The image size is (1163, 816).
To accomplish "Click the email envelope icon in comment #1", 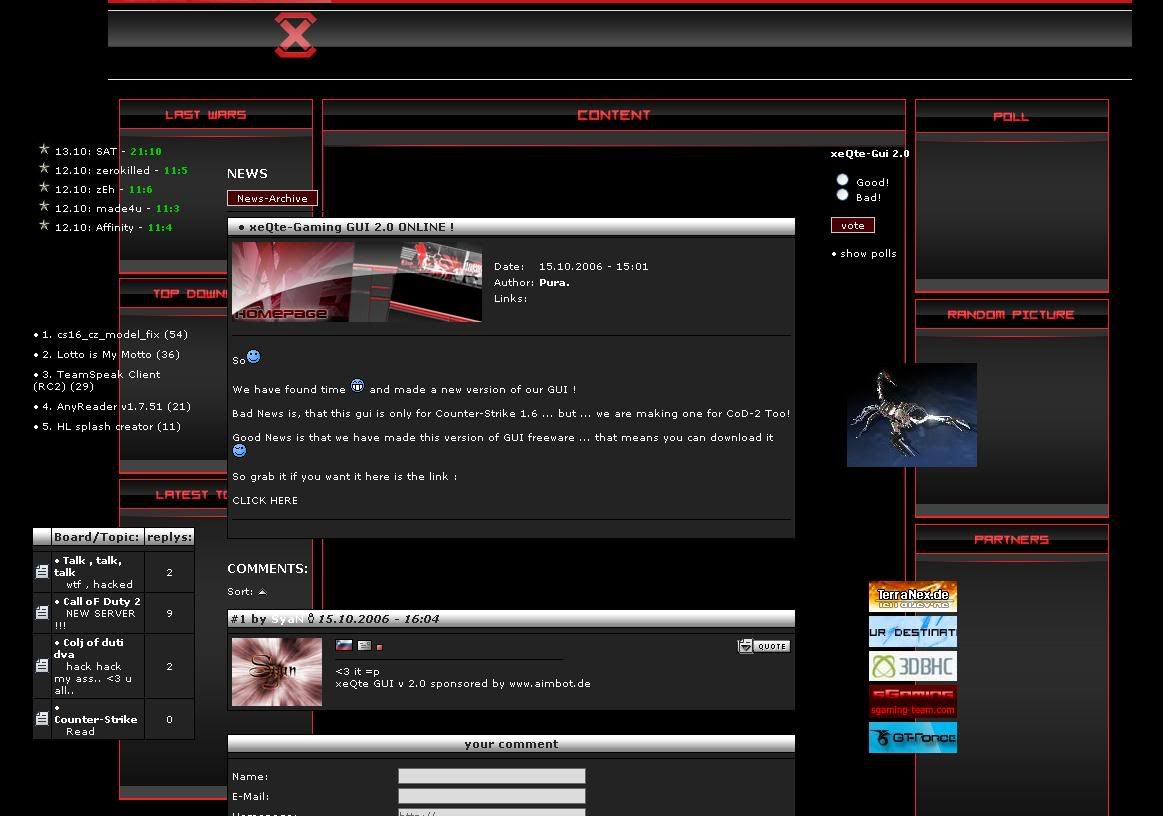I will 364,645.
